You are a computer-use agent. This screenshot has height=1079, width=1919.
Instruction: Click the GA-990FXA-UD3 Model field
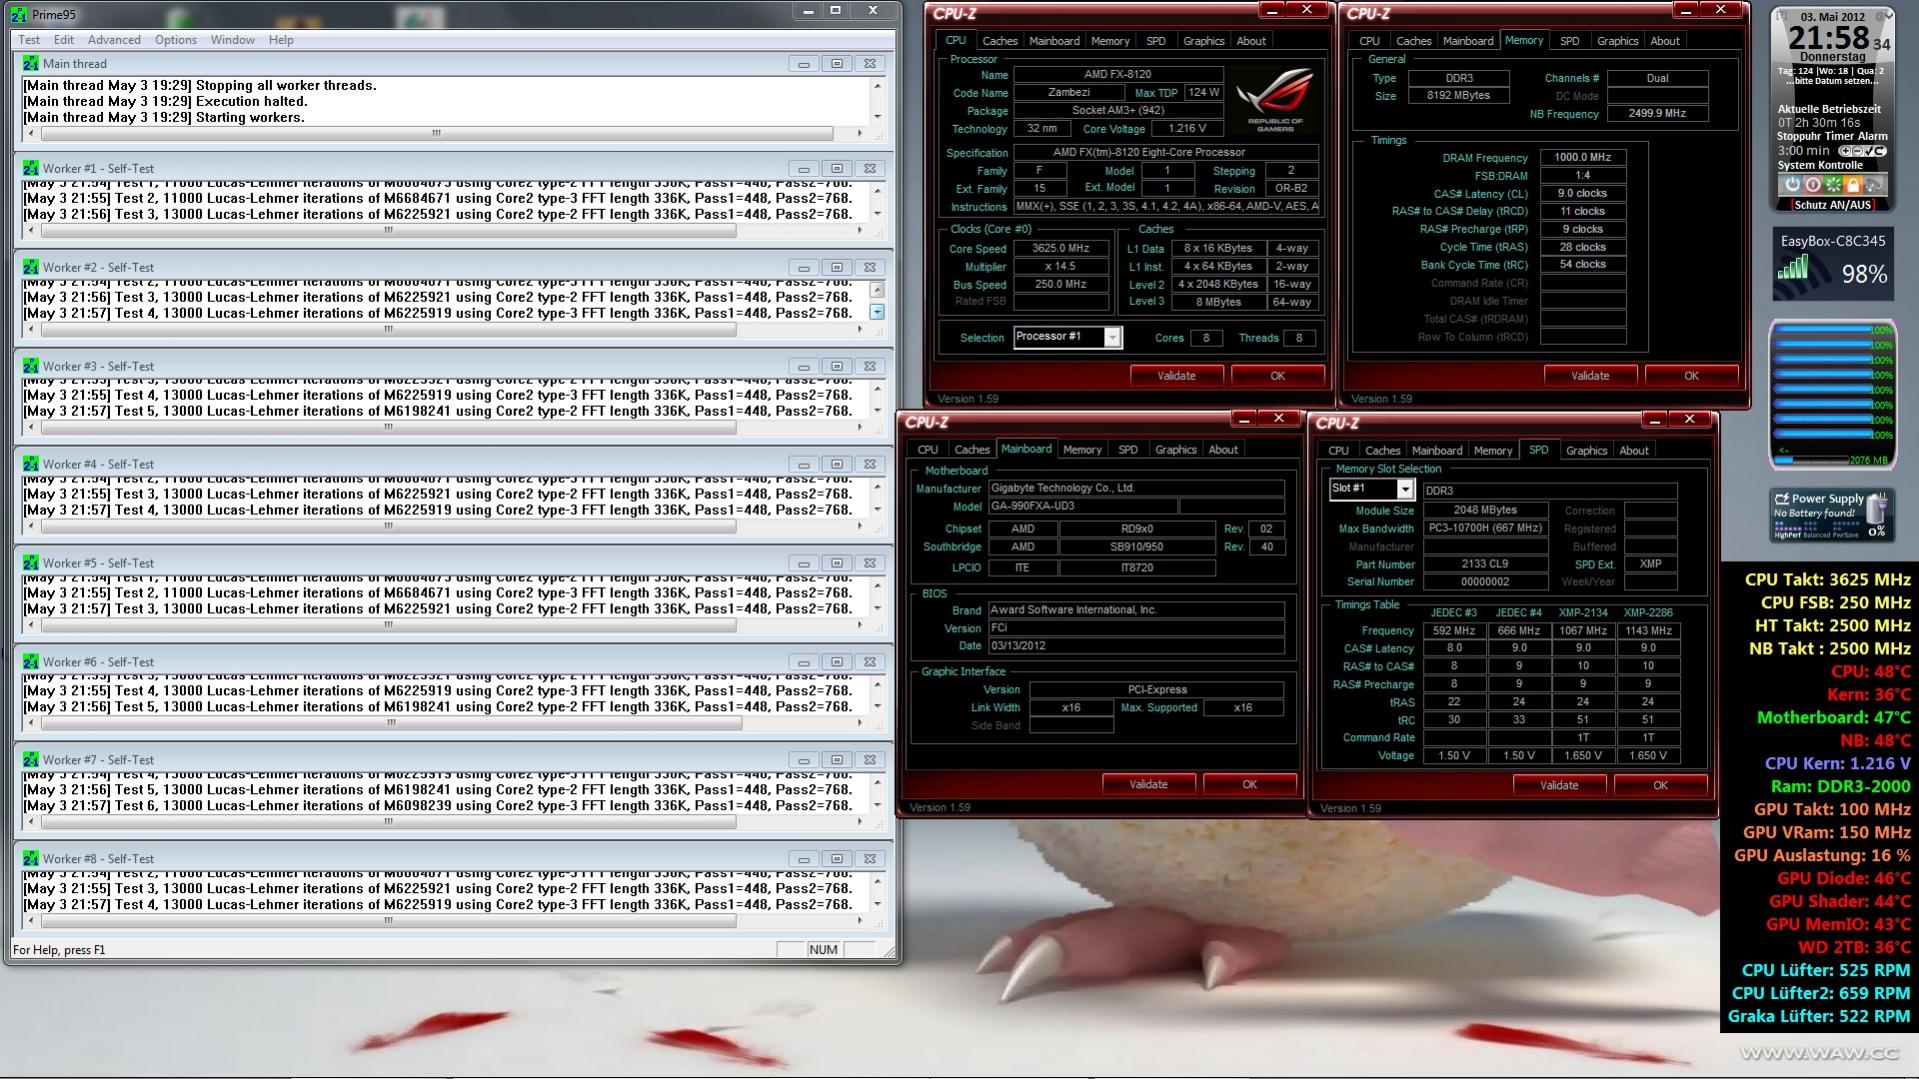(x=1082, y=507)
